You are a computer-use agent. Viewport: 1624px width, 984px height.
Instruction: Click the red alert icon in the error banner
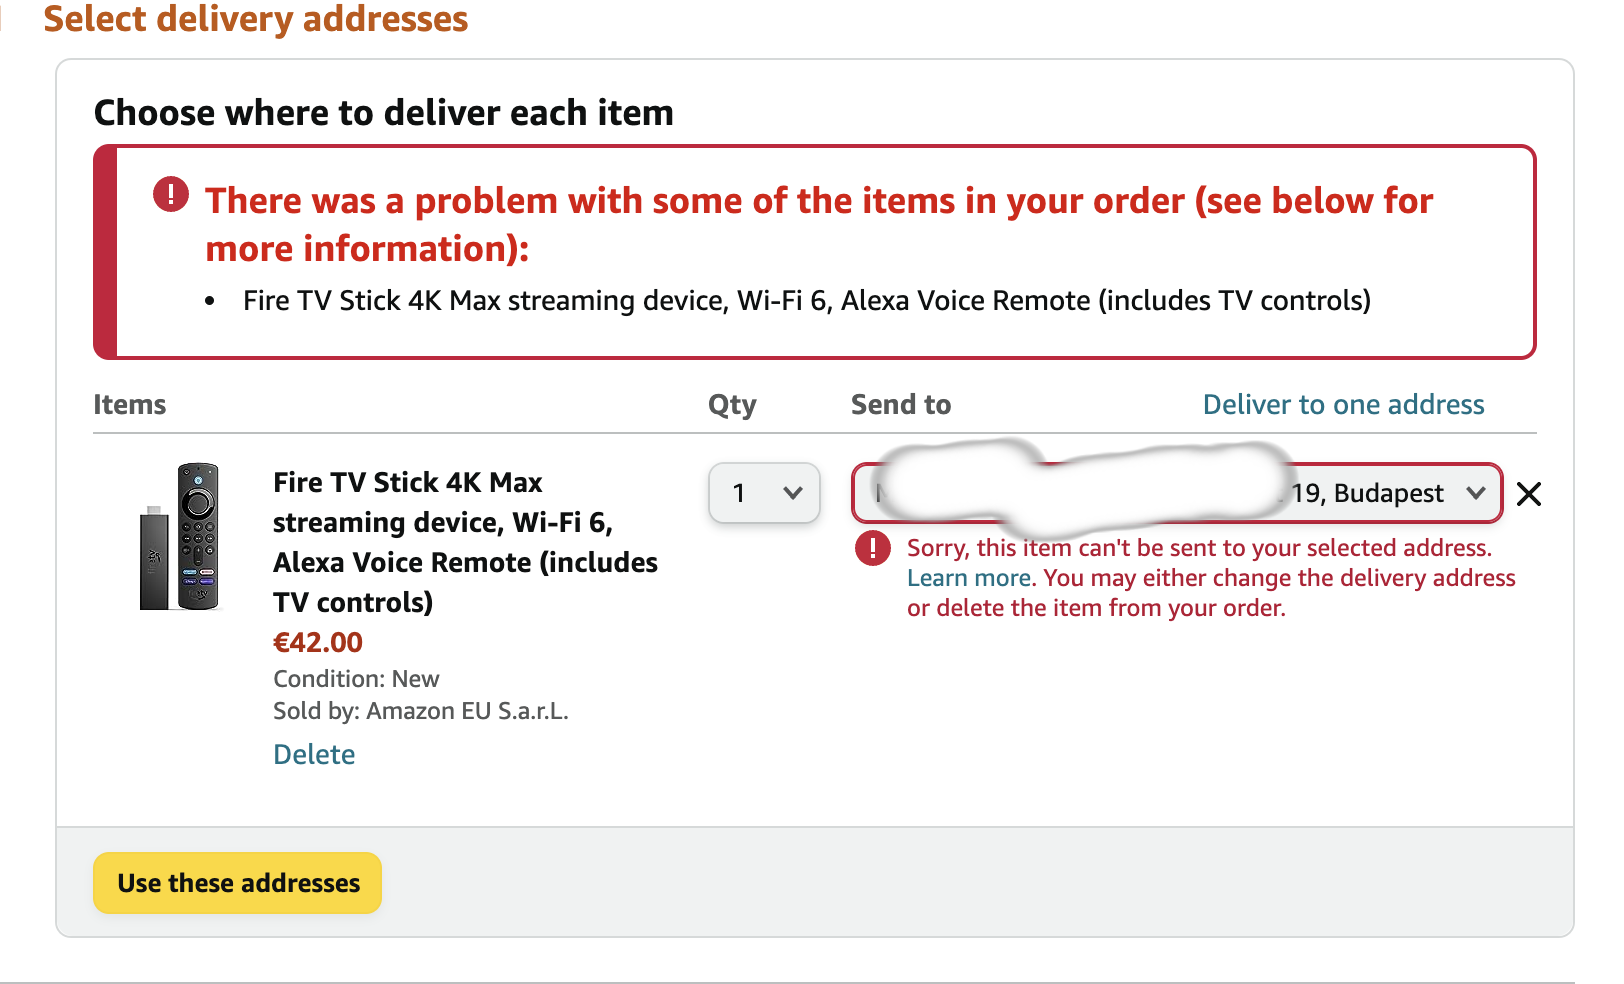coord(171,194)
